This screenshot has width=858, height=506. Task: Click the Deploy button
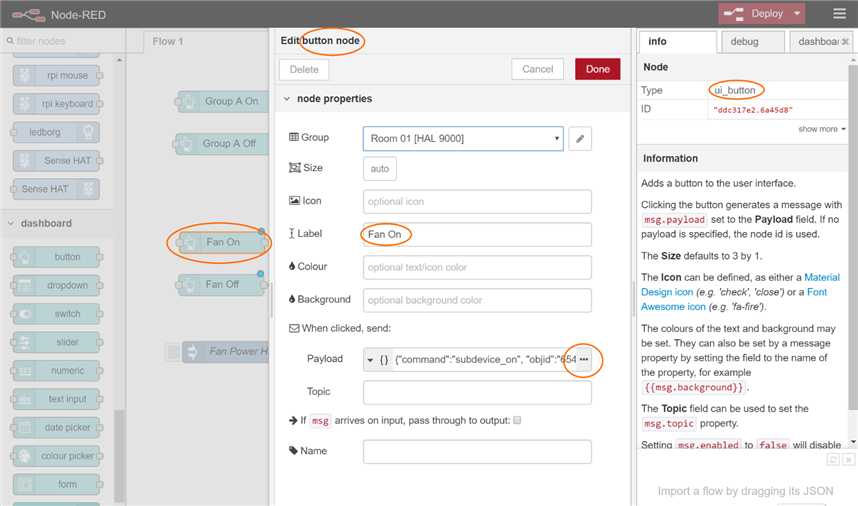coord(755,14)
